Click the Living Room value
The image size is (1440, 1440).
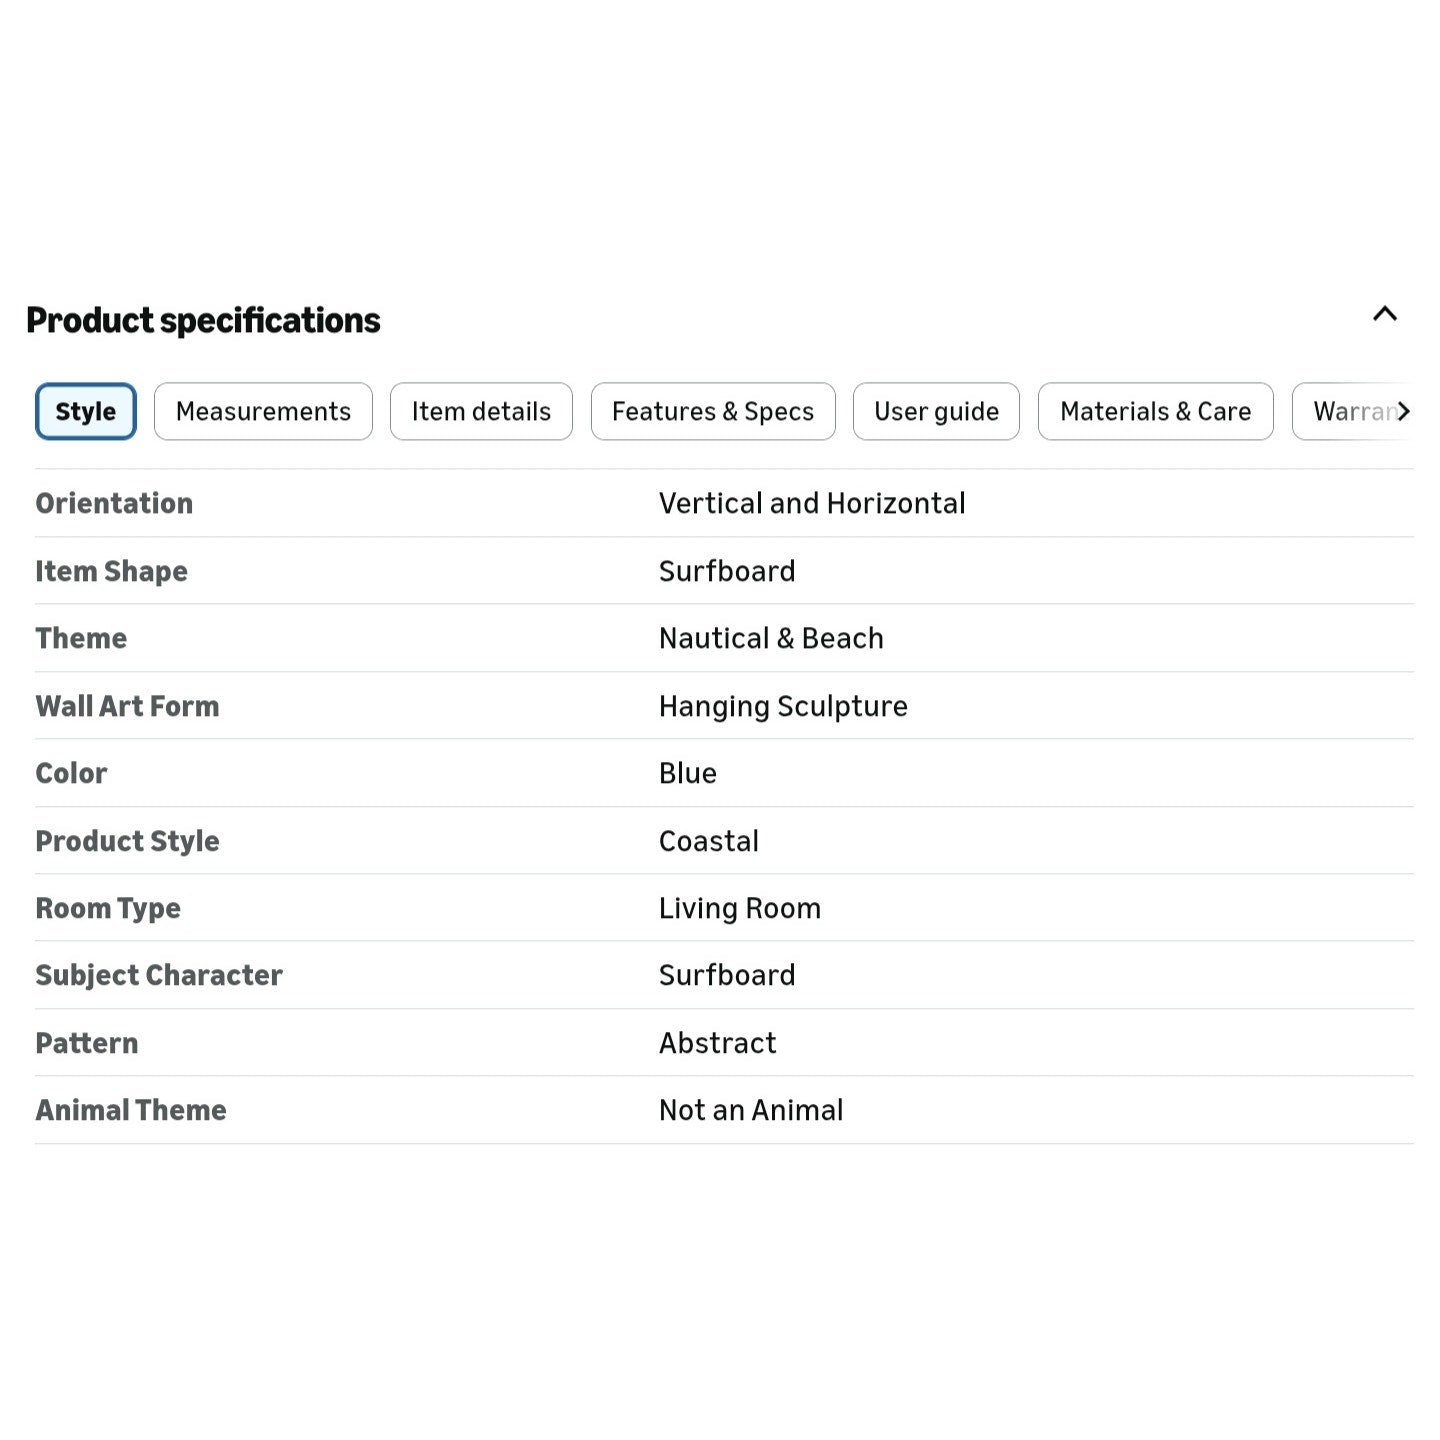740,908
